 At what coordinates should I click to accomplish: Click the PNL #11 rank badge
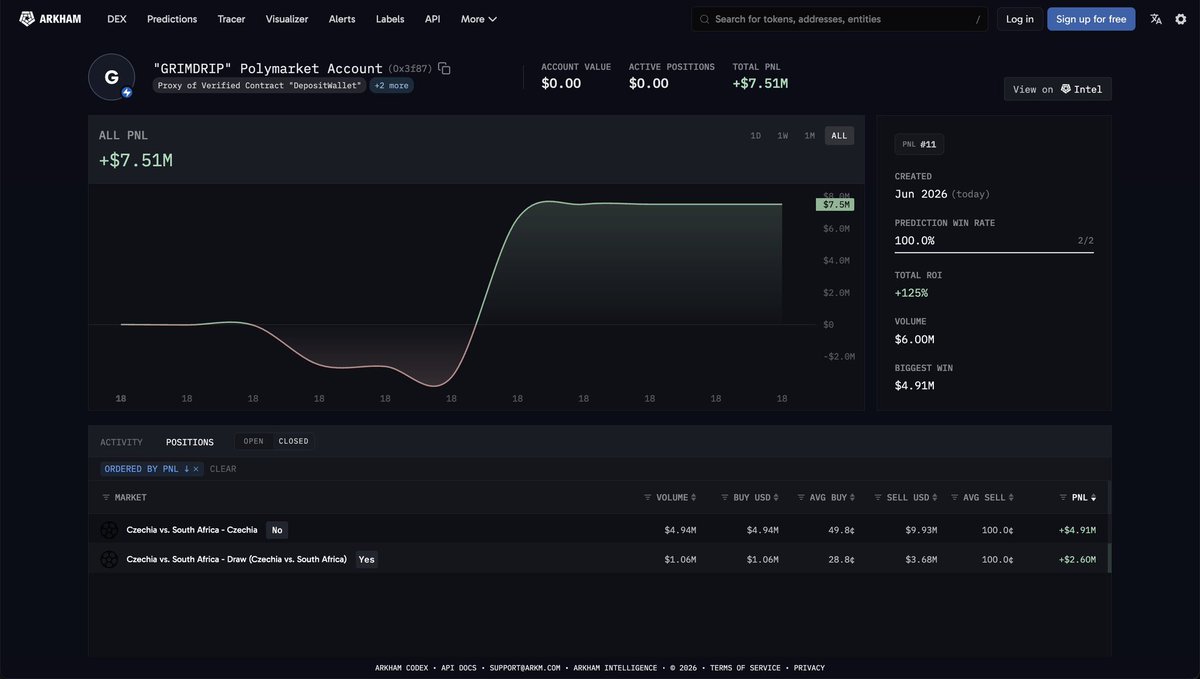click(x=919, y=144)
